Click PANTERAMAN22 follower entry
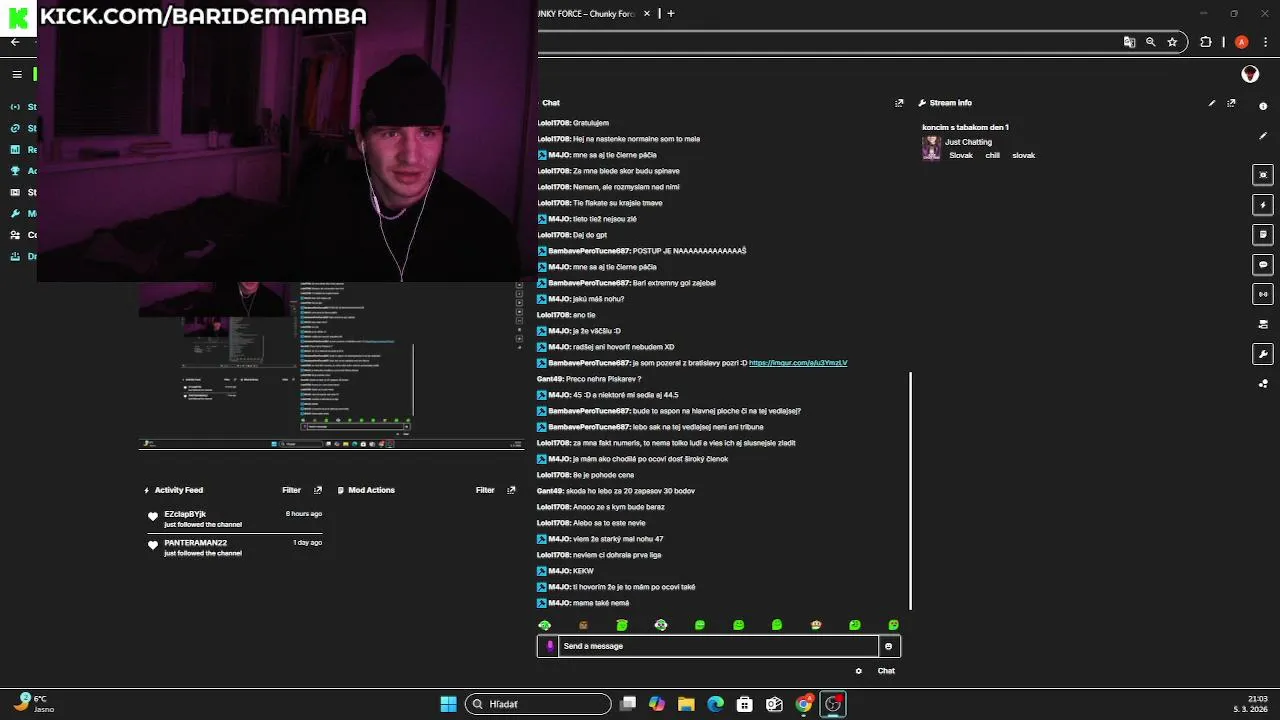The width and height of the screenshot is (1280, 720). click(234, 547)
